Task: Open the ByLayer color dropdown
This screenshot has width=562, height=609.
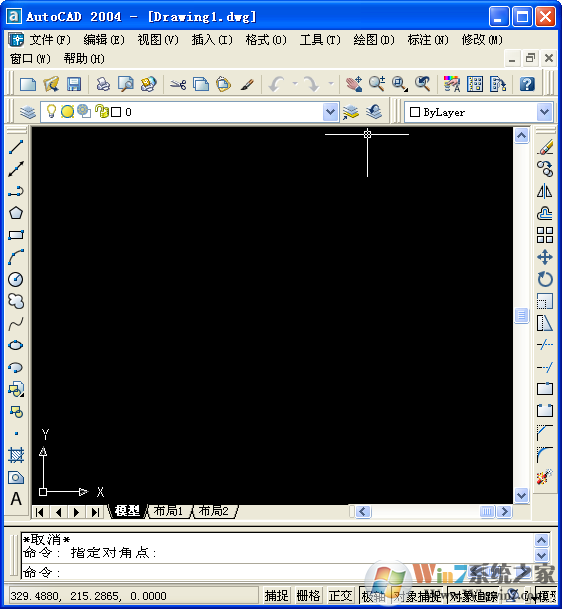Action: tap(545, 112)
